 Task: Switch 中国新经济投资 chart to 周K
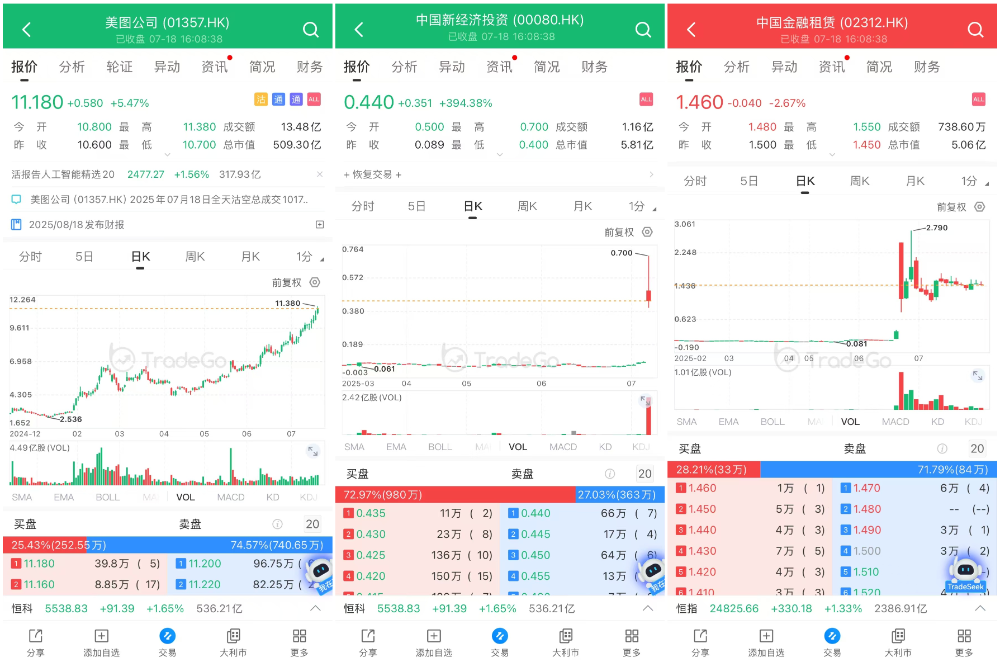[x=527, y=207]
